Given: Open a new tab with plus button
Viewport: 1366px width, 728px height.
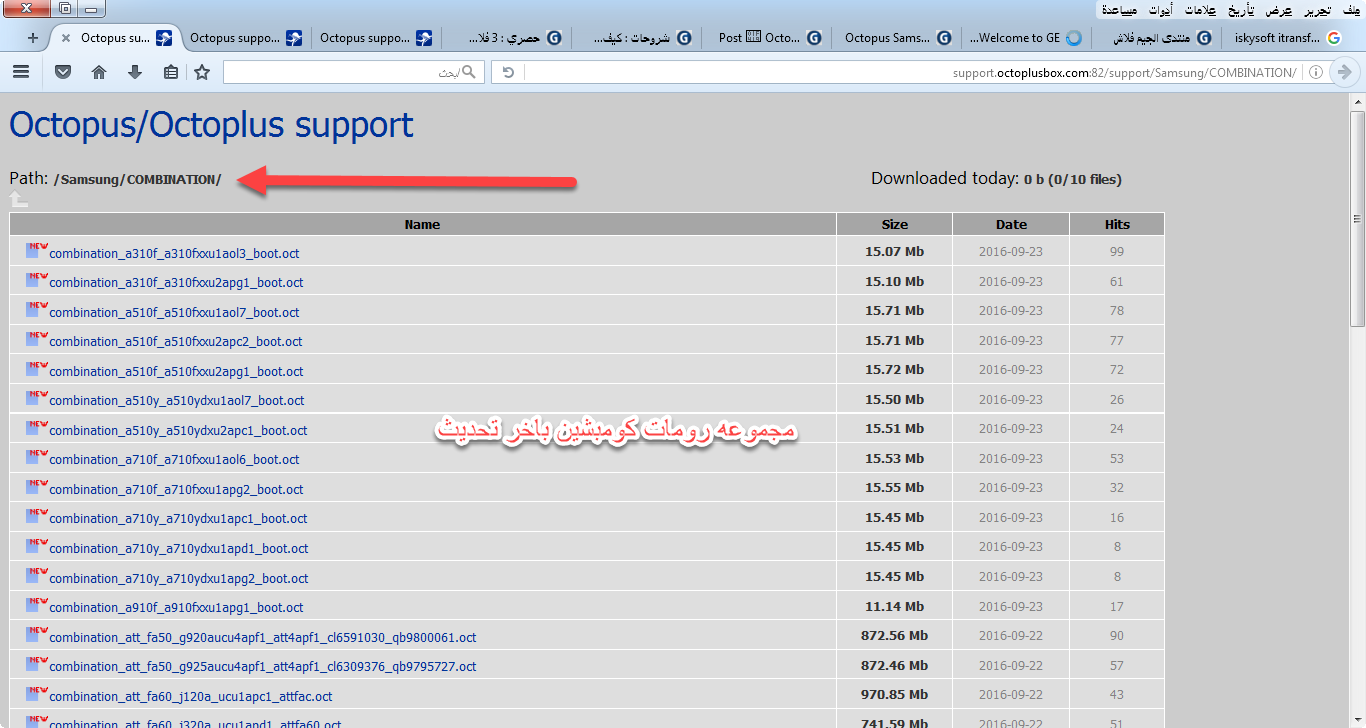Looking at the screenshot, I should click(33, 38).
